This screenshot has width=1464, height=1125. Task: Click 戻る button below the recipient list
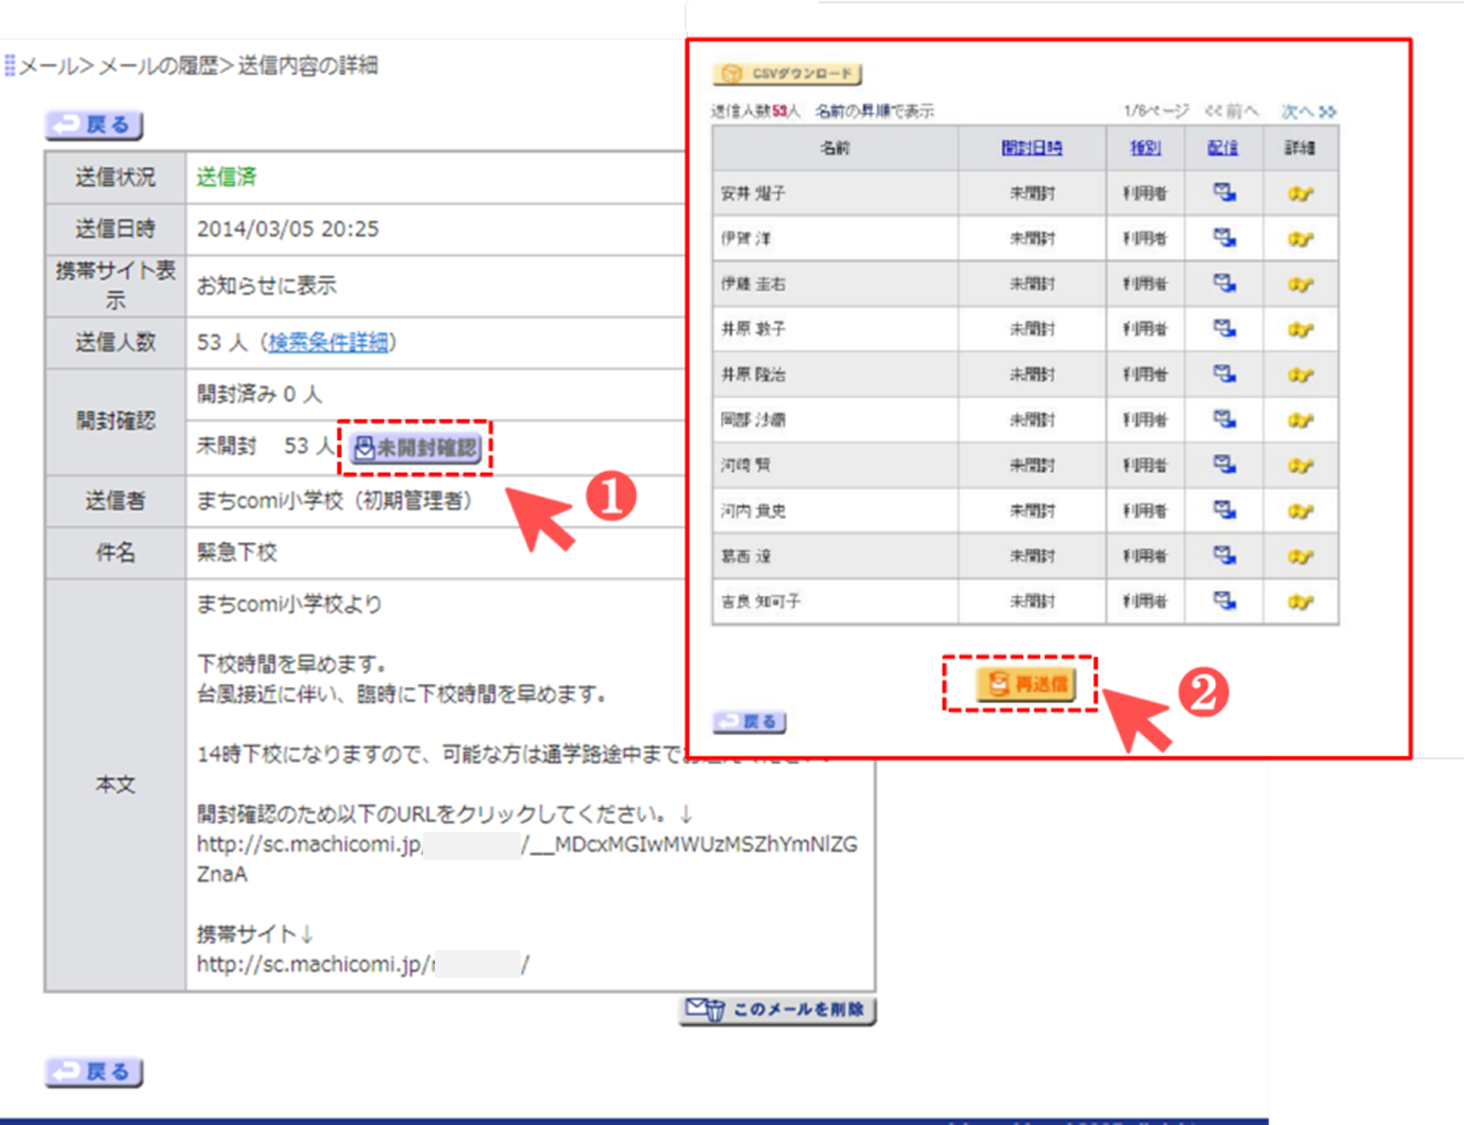pos(749,722)
